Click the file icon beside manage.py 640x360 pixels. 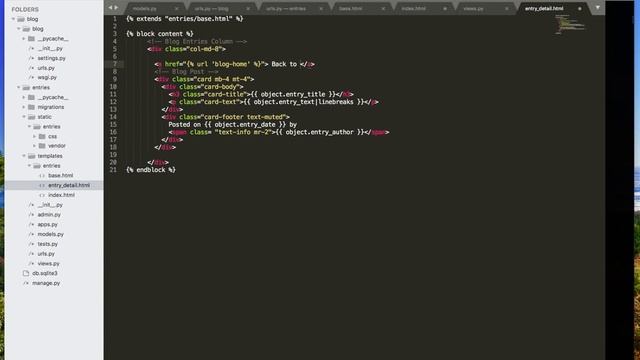(26, 283)
